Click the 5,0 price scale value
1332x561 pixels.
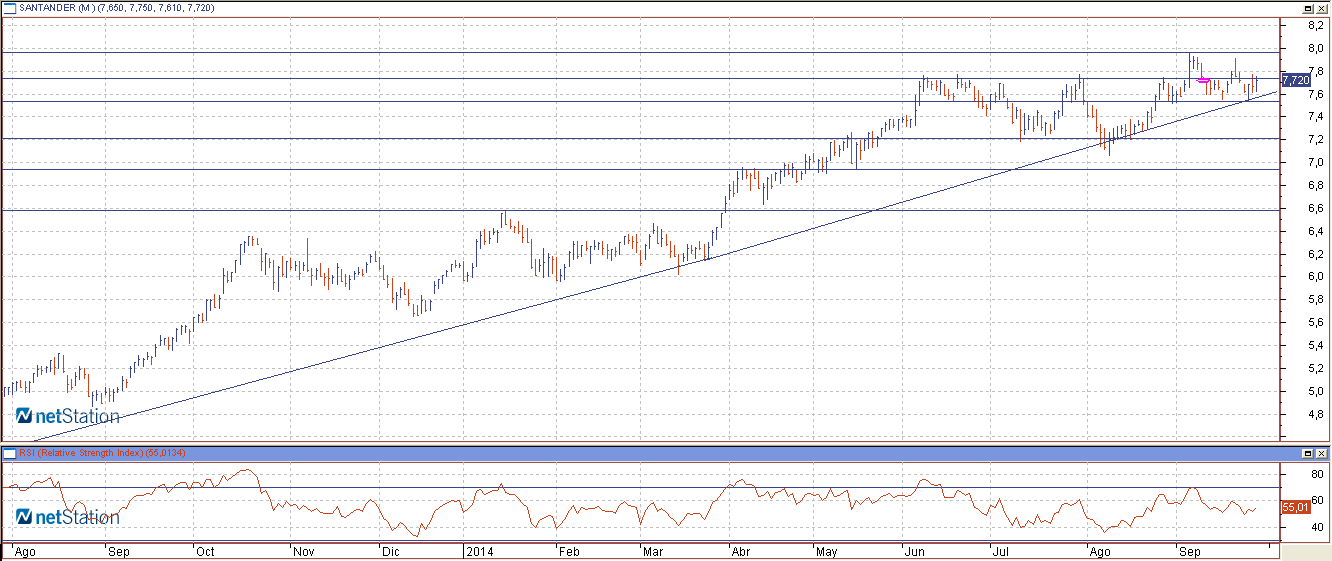click(x=1315, y=391)
